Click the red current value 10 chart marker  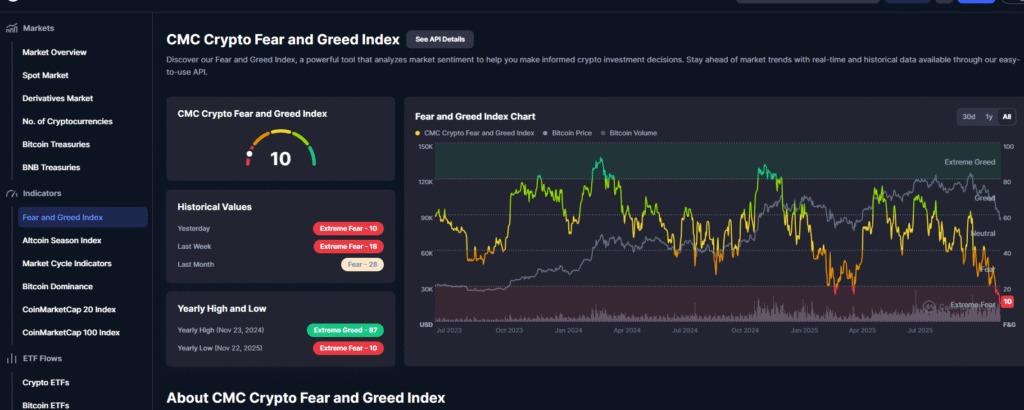(x=1007, y=301)
